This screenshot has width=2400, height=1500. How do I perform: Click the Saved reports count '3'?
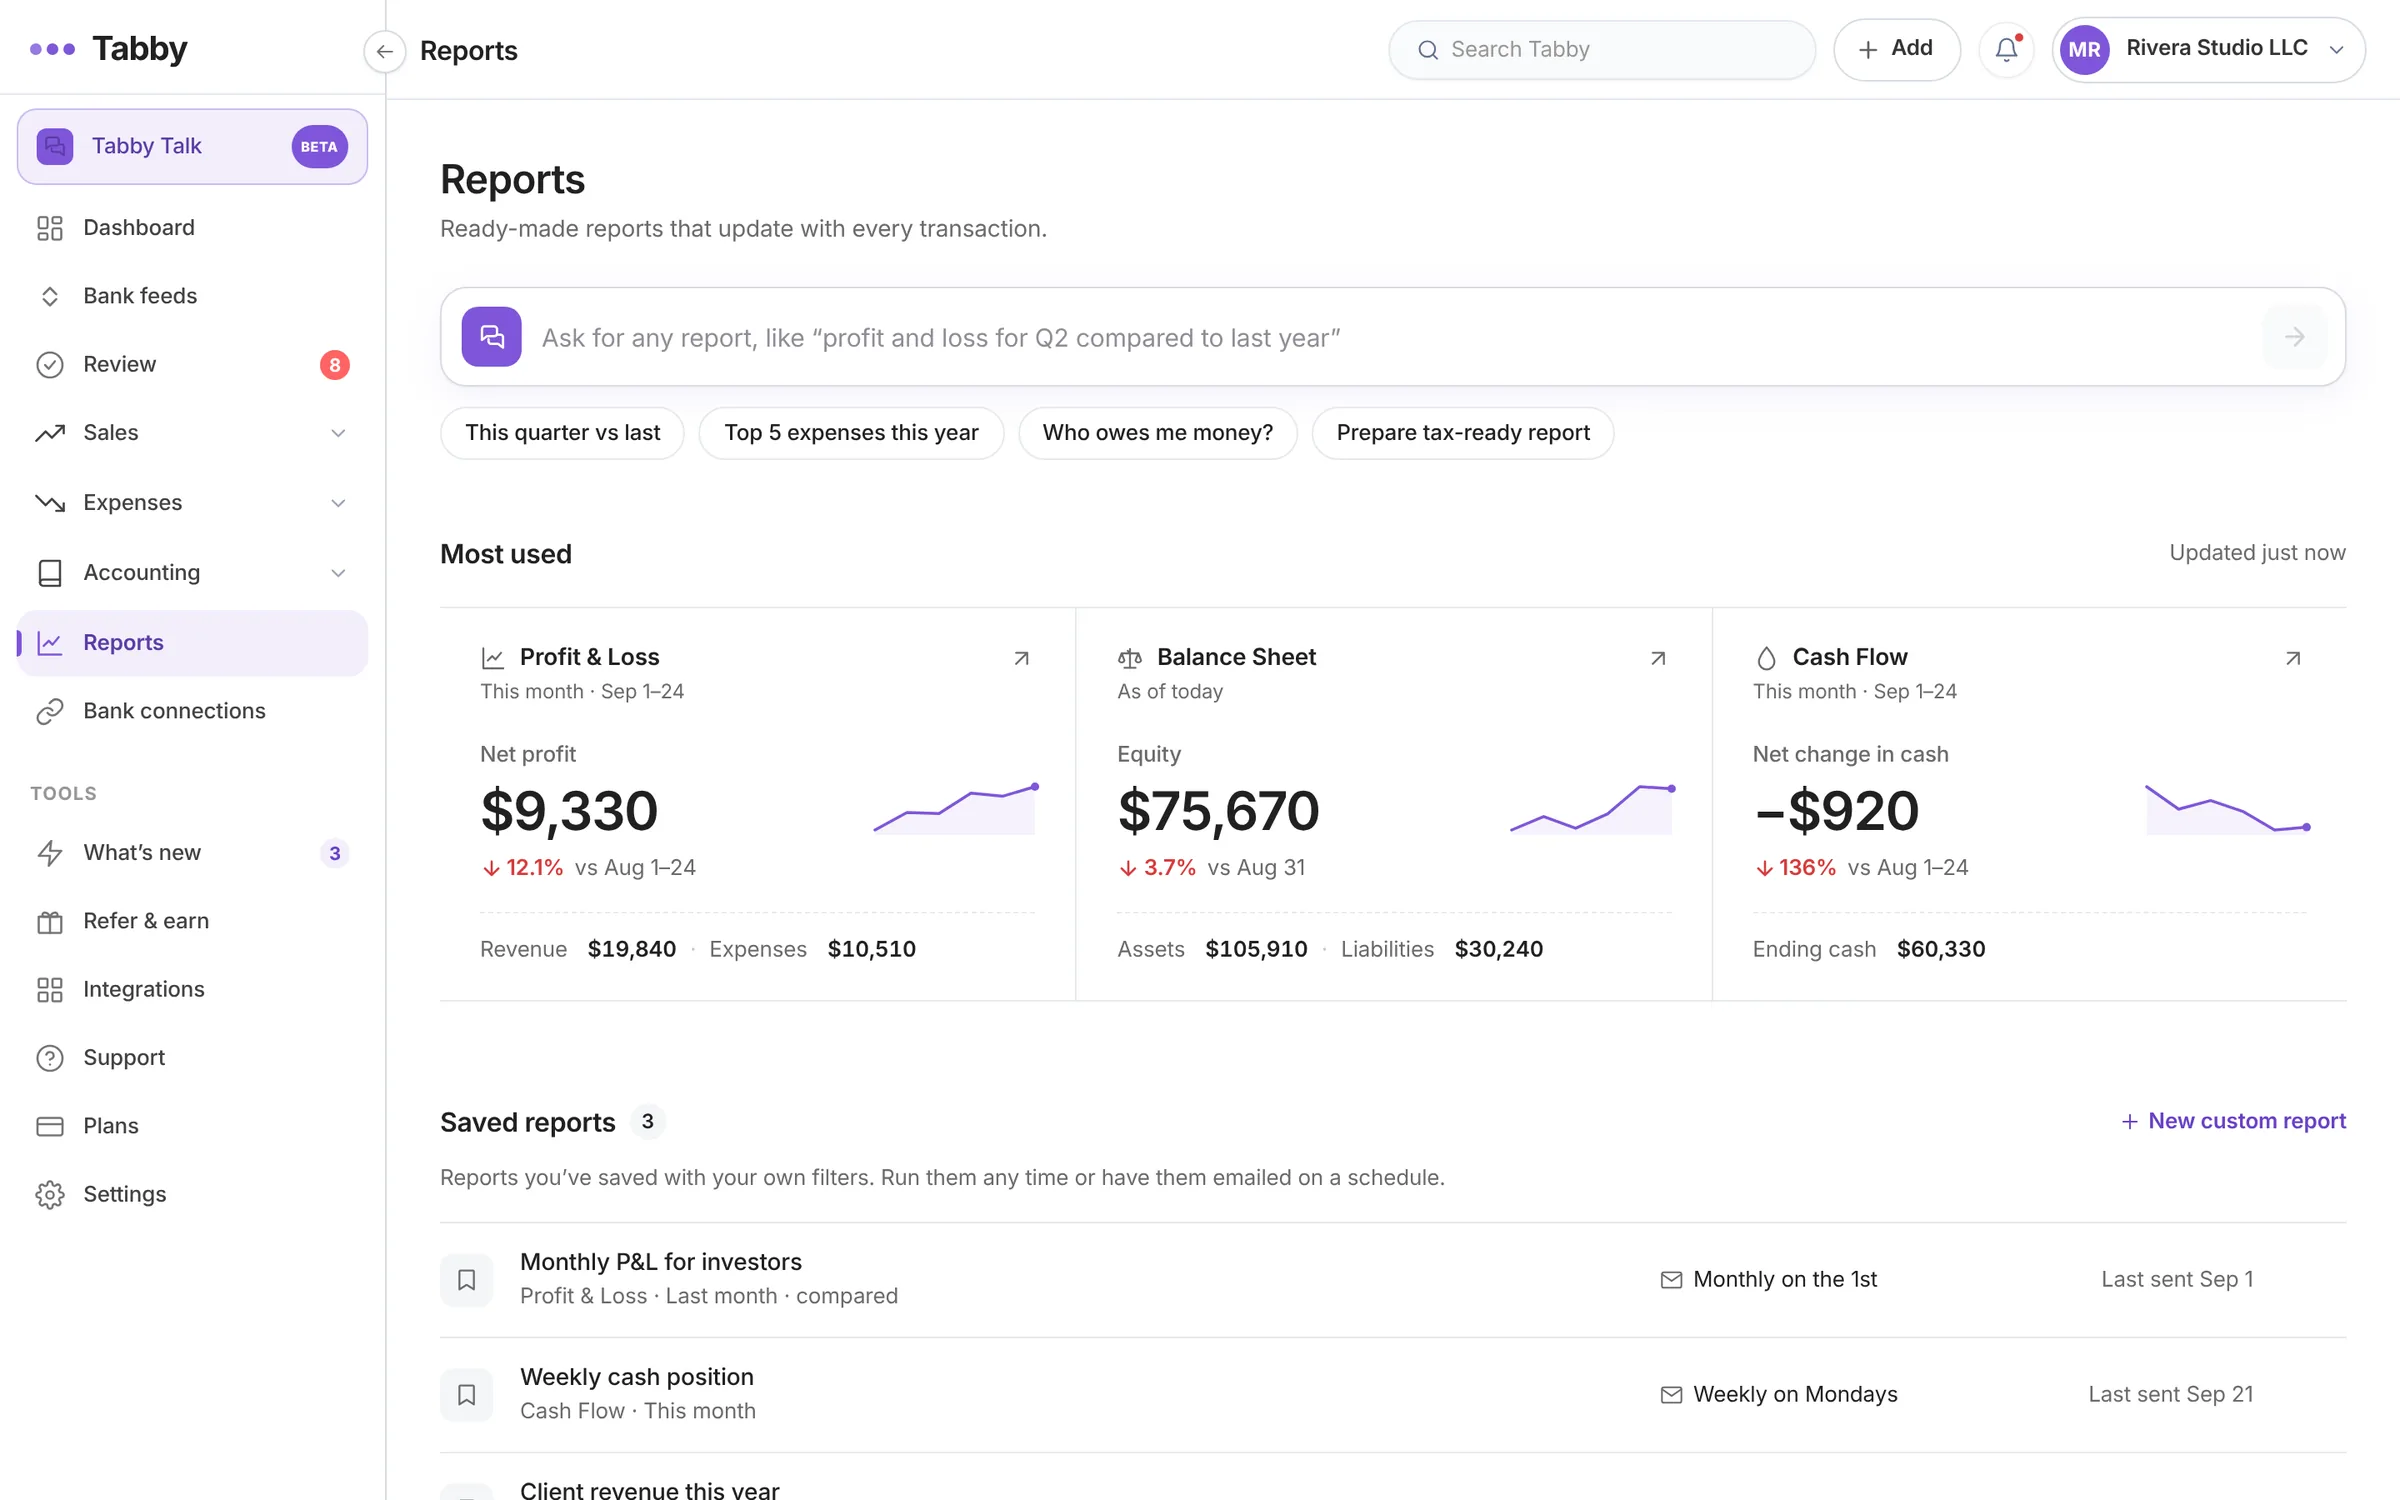click(x=648, y=1122)
